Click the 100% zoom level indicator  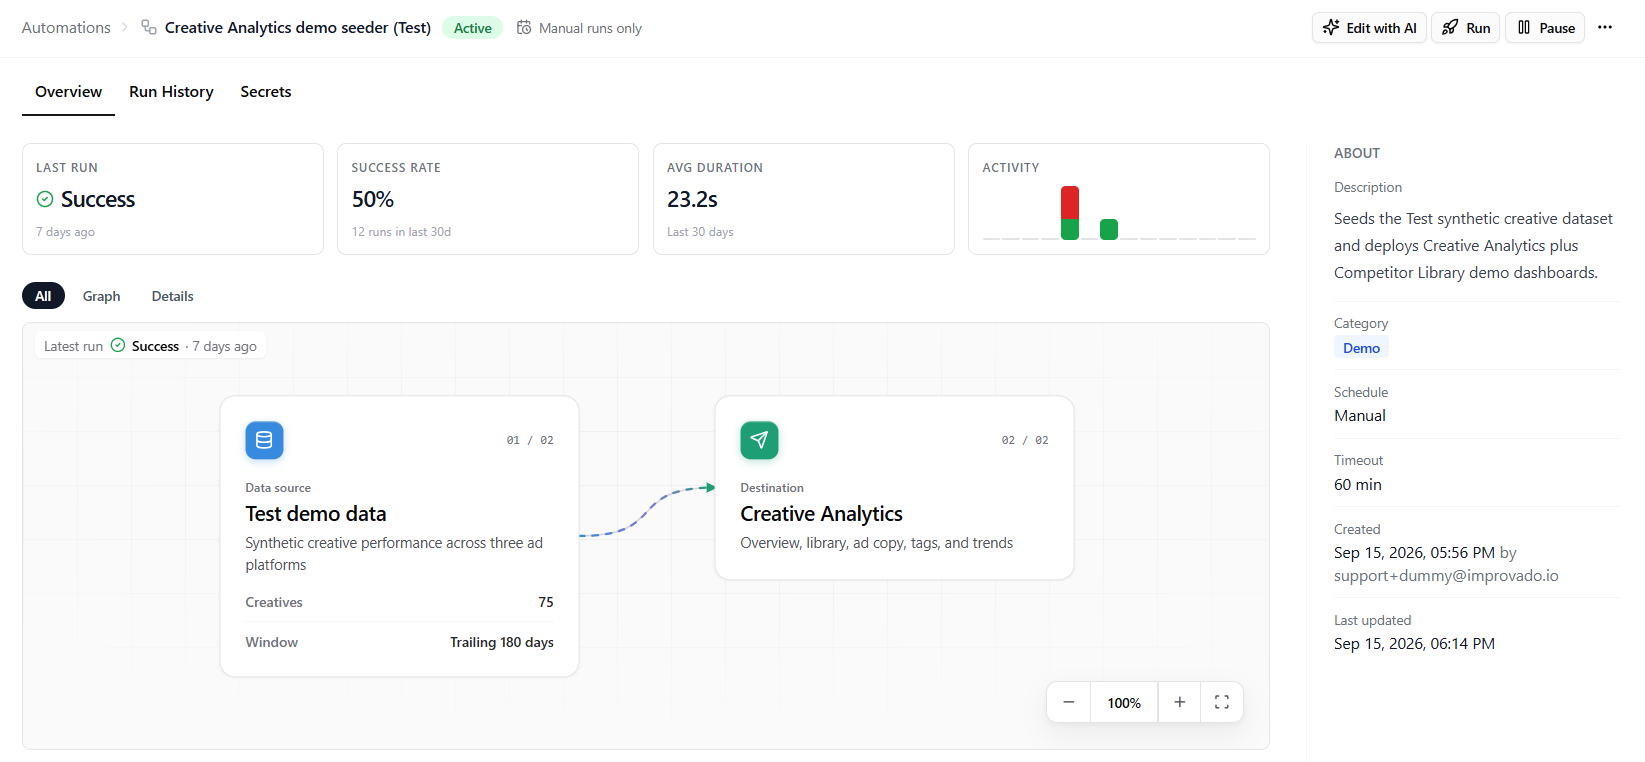click(1124, 703)
